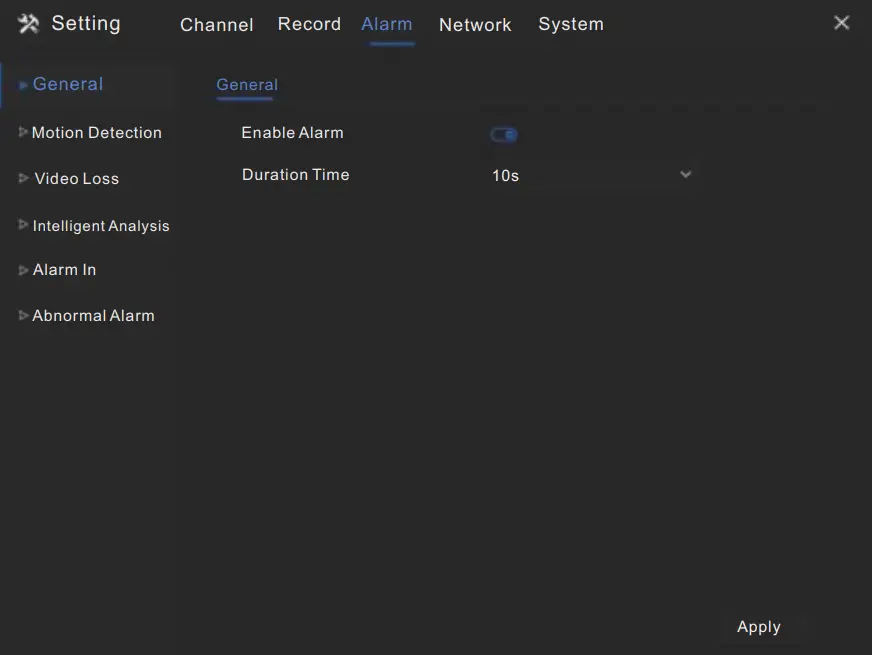Image resolution: width=872 pixels, height=655 pixels.
Task: Select the General sub-tab heading
Action: tap(247, 85)
